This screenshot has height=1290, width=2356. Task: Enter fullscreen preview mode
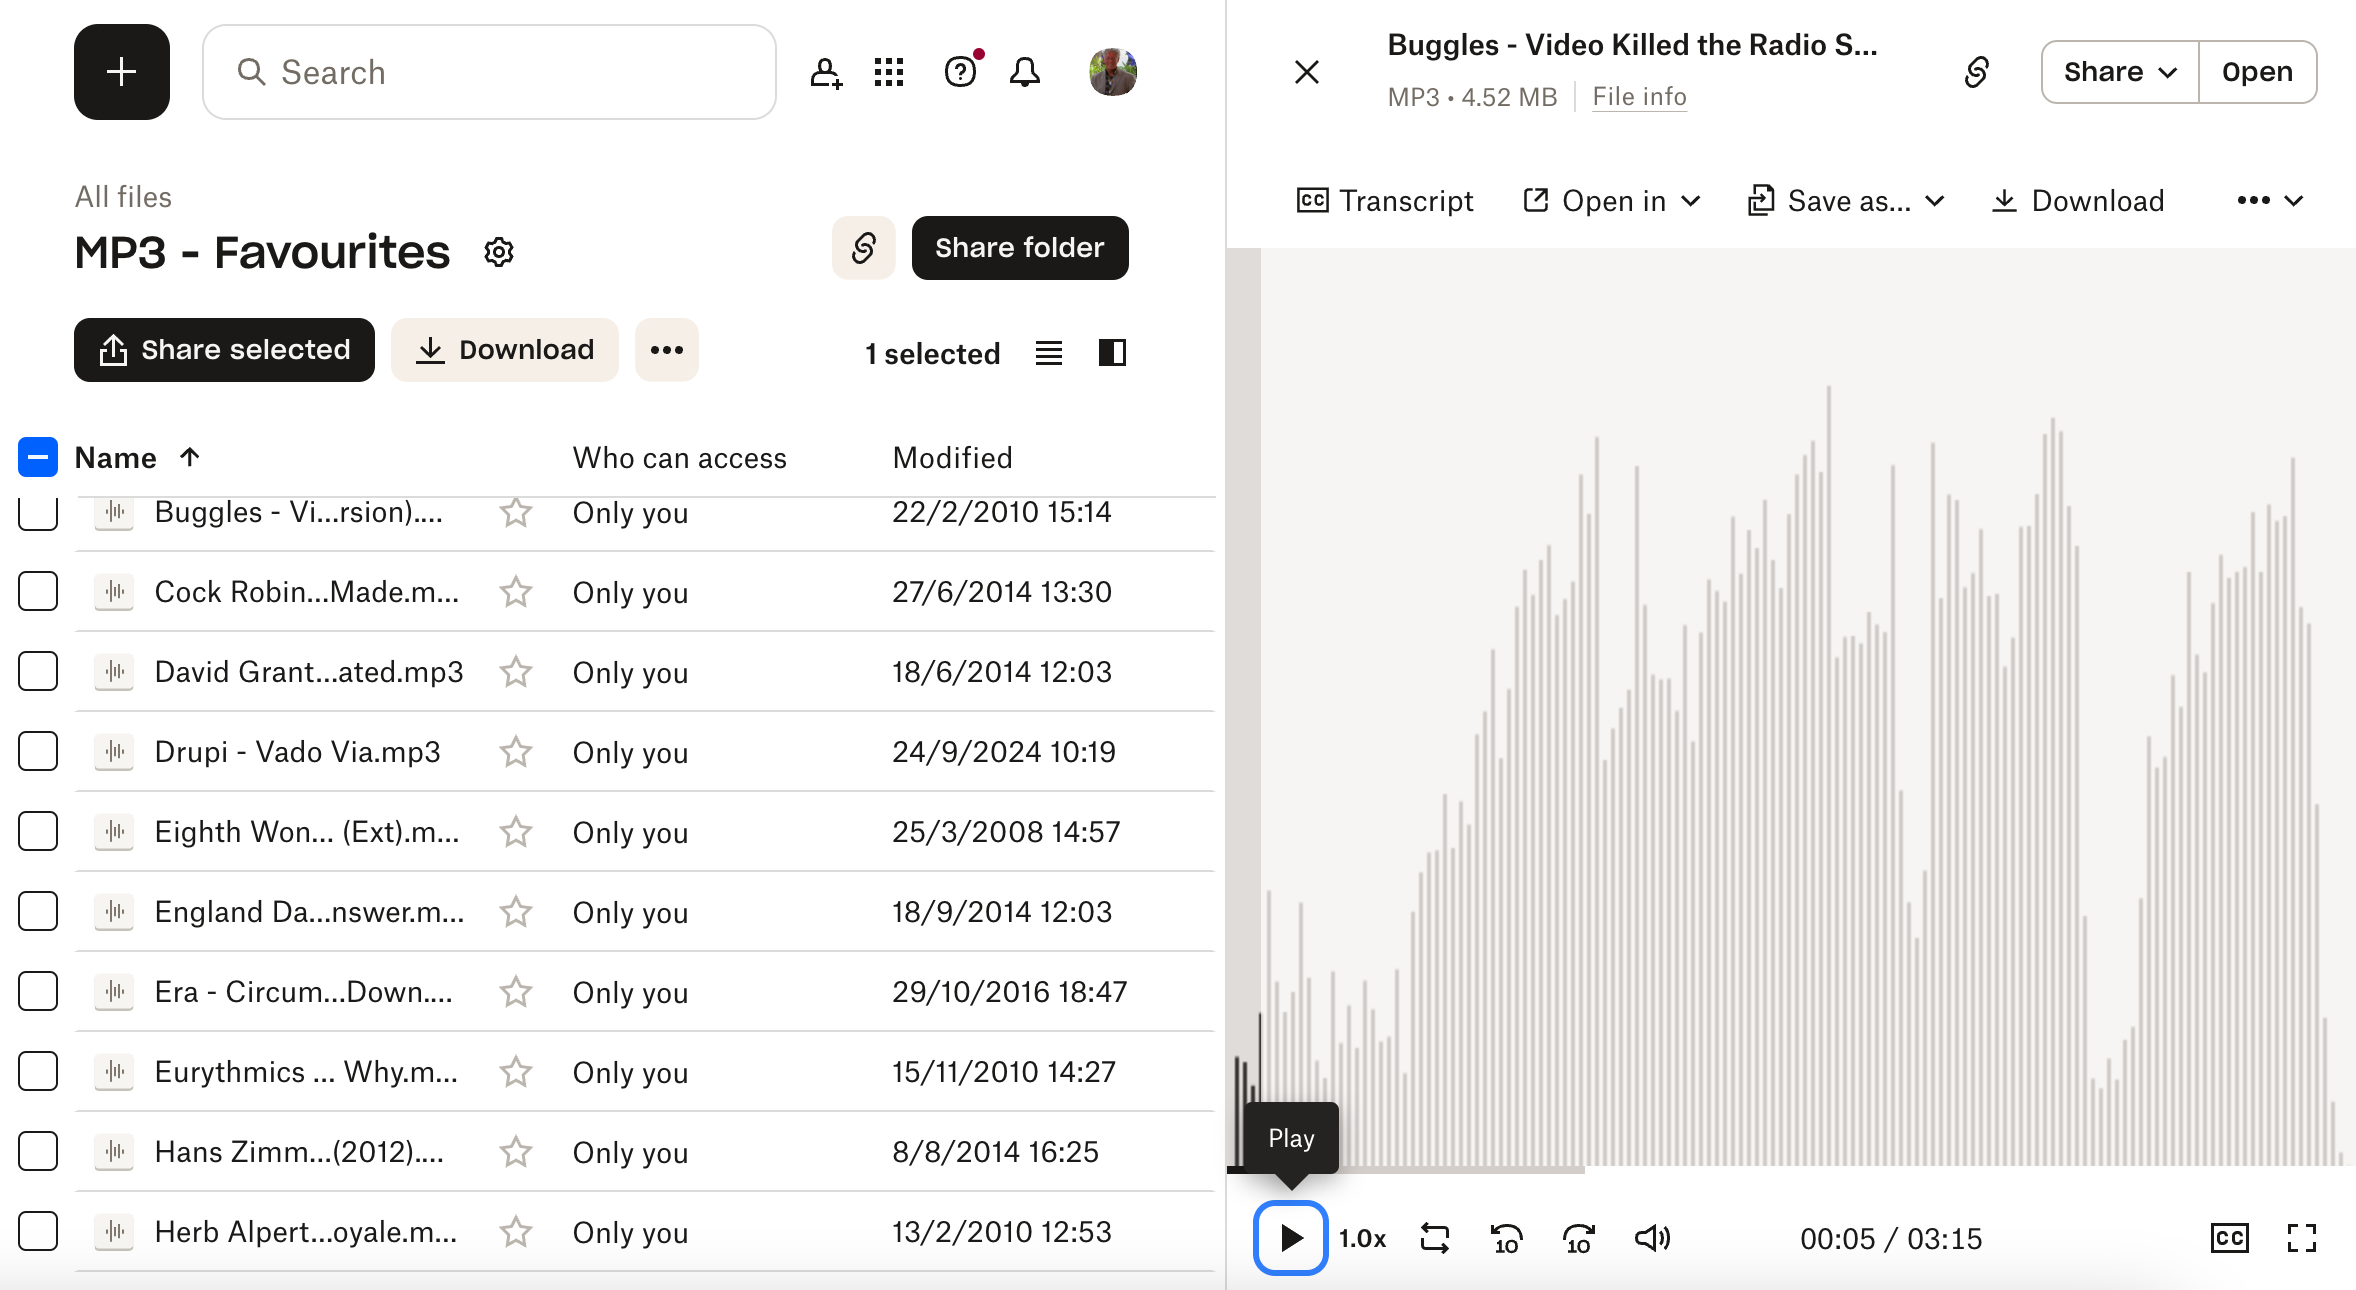point(2301,1238)
